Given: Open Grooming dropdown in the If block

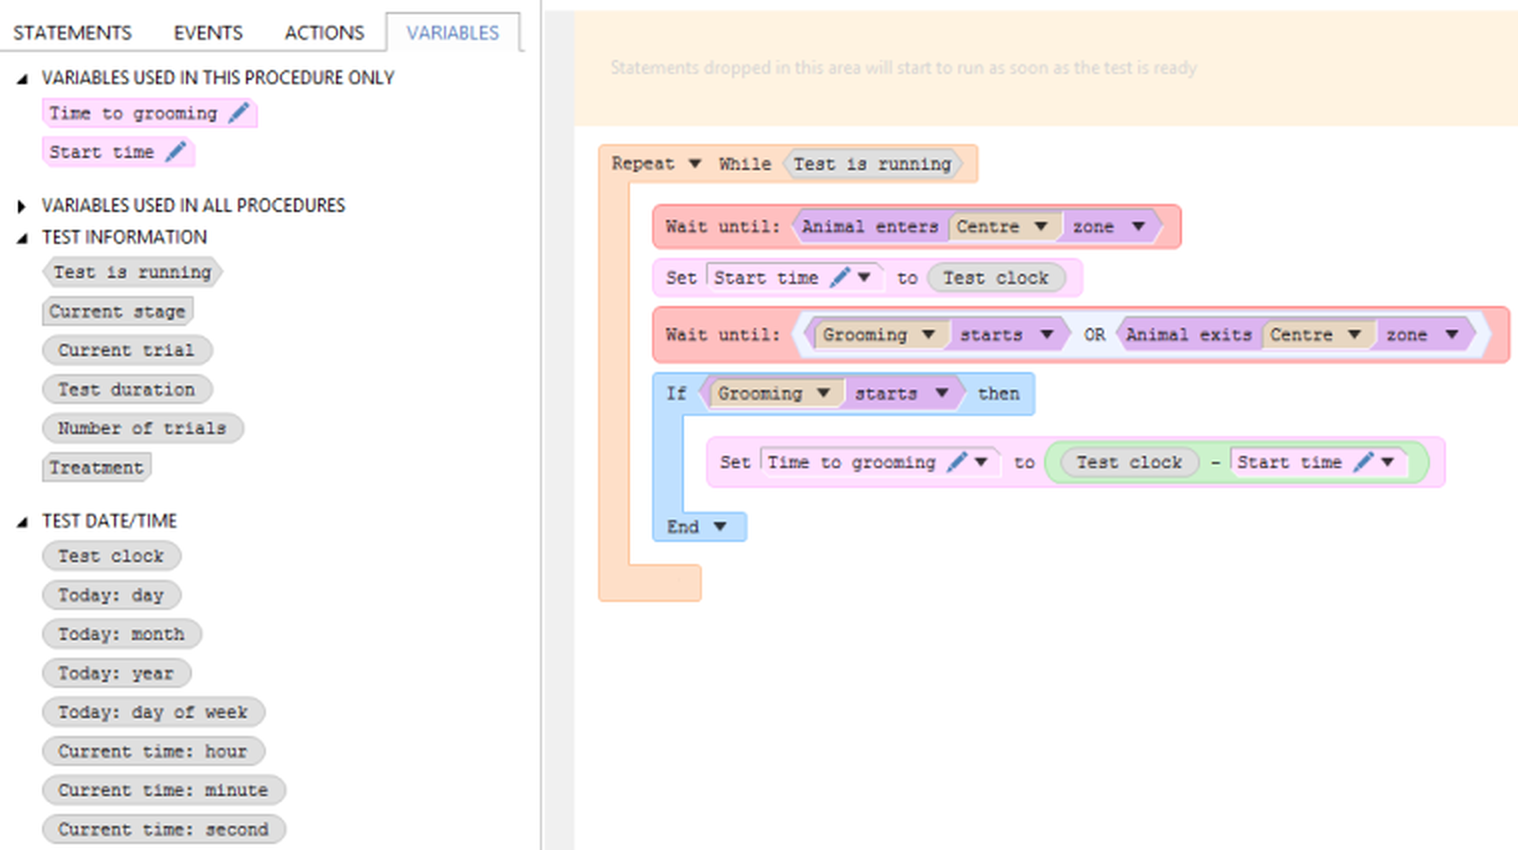Looking at the screenshot, I should tap(823, 393).
